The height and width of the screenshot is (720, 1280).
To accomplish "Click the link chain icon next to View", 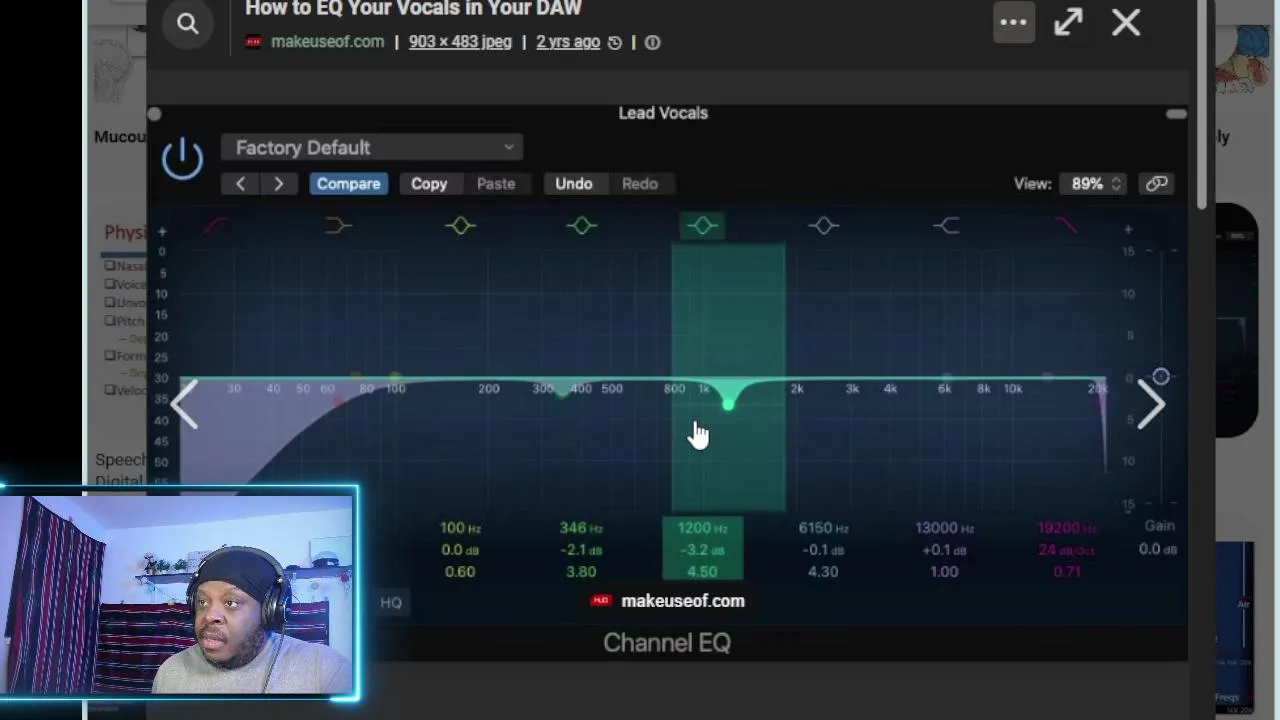I will [x=1157, y=184].
